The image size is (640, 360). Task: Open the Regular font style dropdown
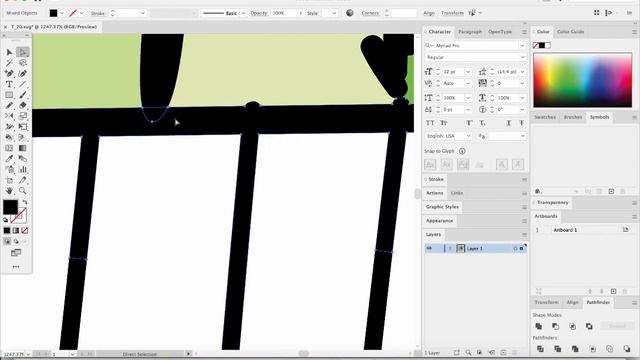[x=522, y=57]
